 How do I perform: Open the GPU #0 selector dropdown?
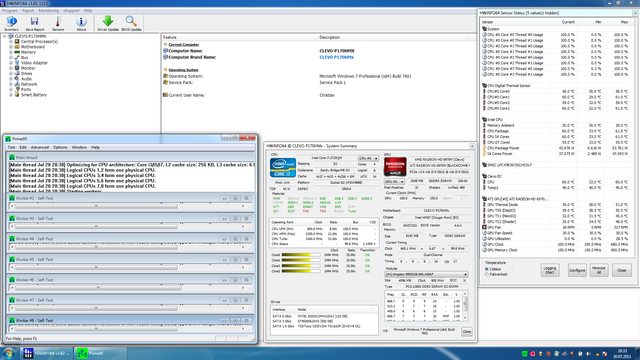pyautogui.click(x=394, y=181)
